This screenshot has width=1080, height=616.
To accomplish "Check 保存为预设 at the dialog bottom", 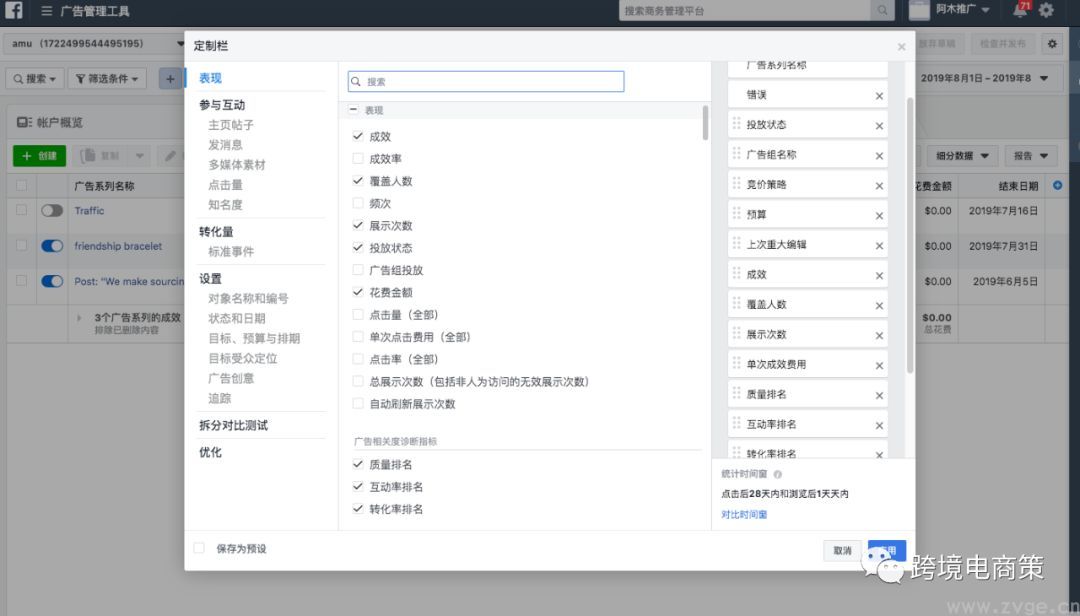I will (x=197, y=548).
